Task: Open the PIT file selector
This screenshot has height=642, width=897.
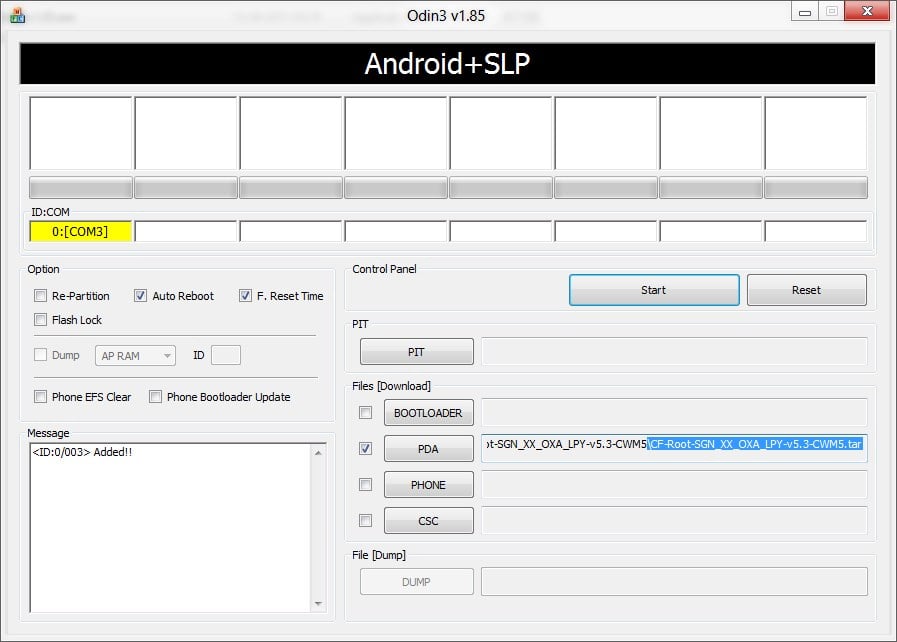Action: pyautogui.click(x=416, y=351)
